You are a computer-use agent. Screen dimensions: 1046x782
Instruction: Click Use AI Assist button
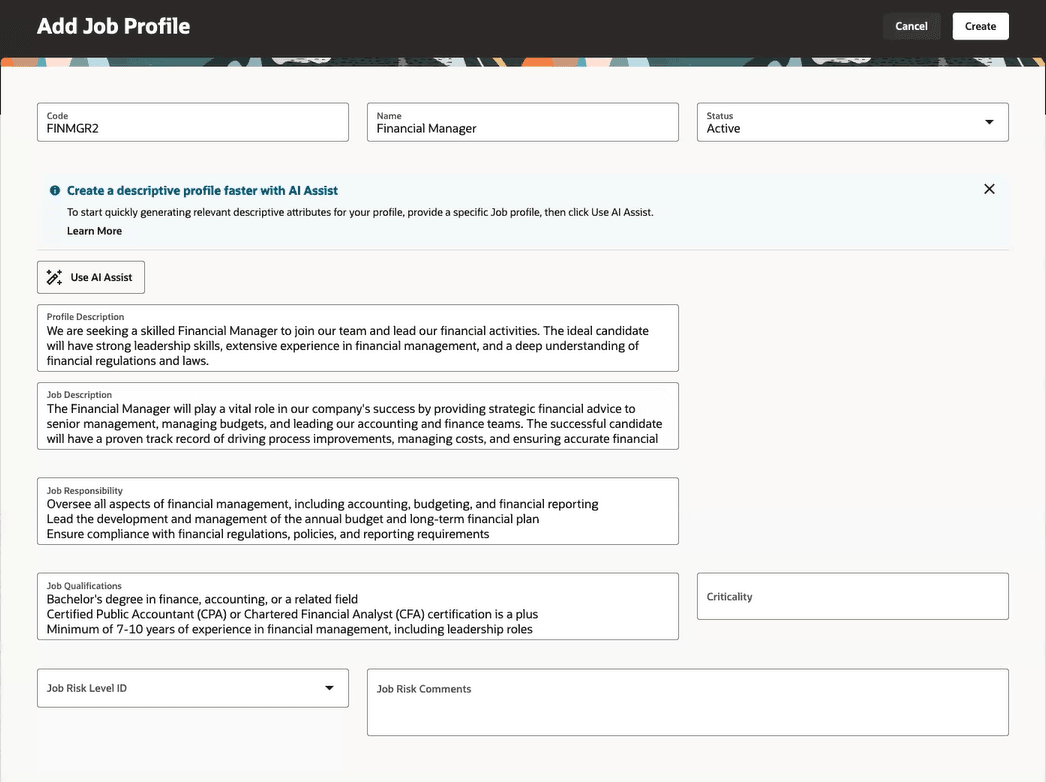point(91,277)
